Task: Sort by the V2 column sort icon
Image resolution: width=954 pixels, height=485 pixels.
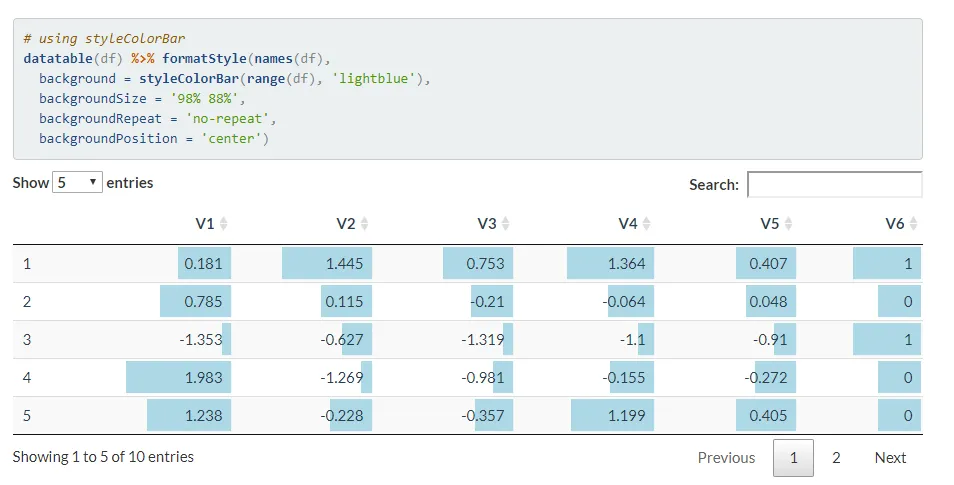Action: tap(365, 224)
